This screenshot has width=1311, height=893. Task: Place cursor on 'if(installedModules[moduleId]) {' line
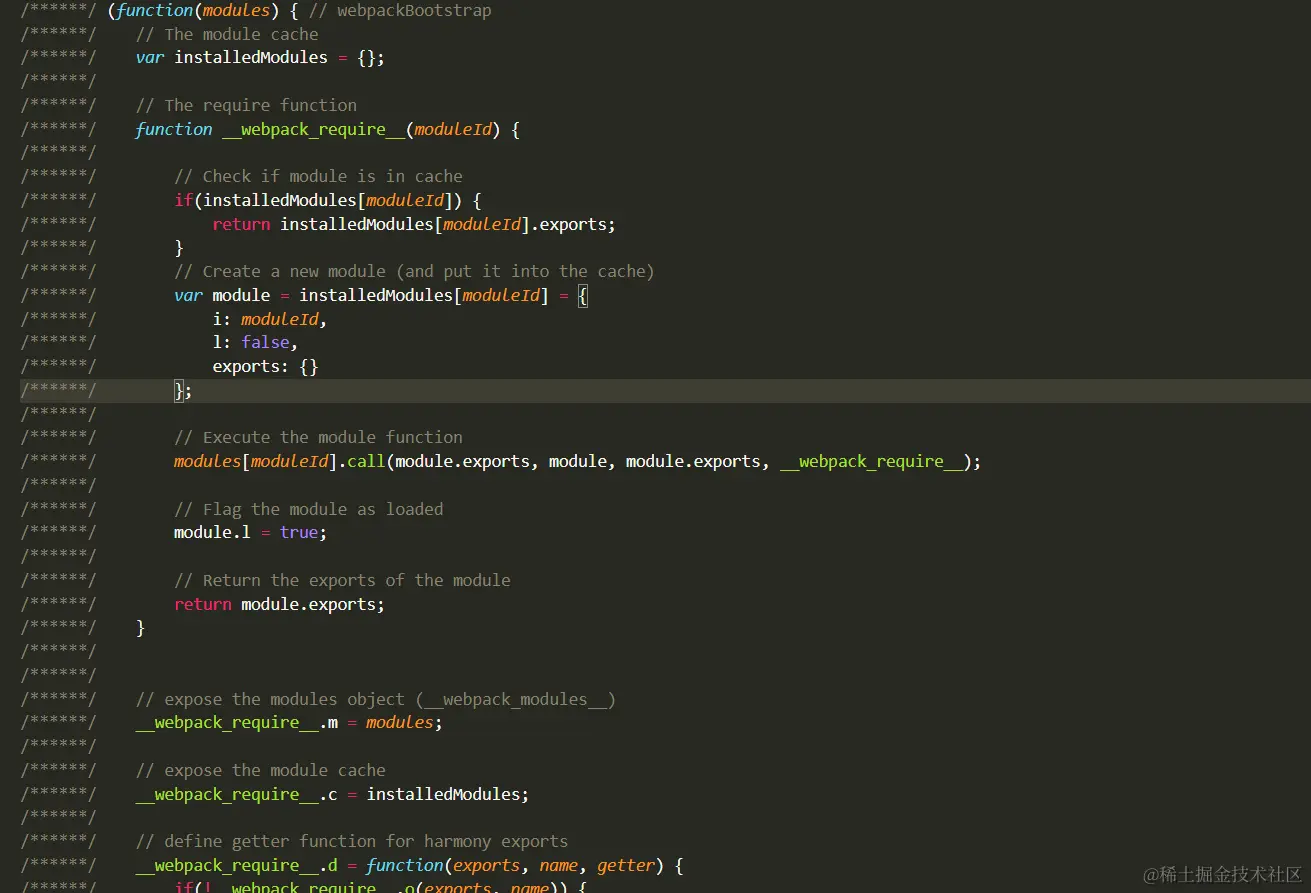tap(328, 200)
